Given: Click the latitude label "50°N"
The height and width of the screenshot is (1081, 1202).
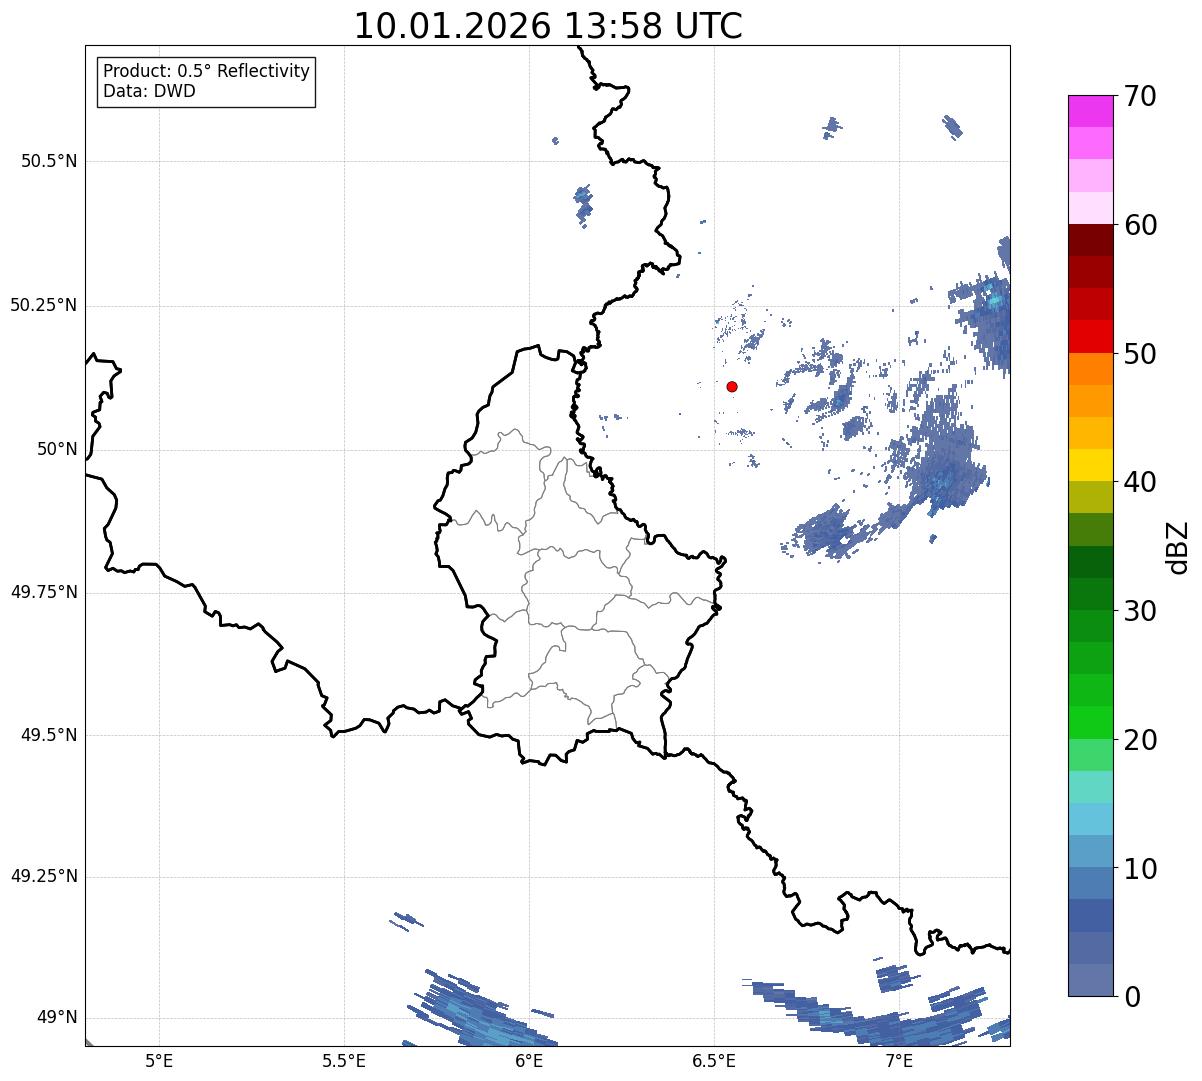Looking at the screenshot, I should (x=57, y=449).
